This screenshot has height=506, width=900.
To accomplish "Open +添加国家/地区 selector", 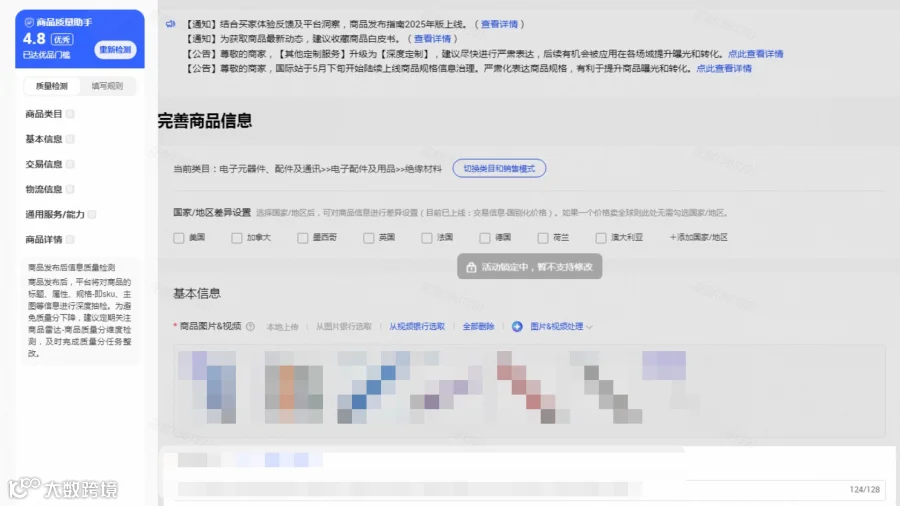I will pyautogui.click(x=699, y=237).
